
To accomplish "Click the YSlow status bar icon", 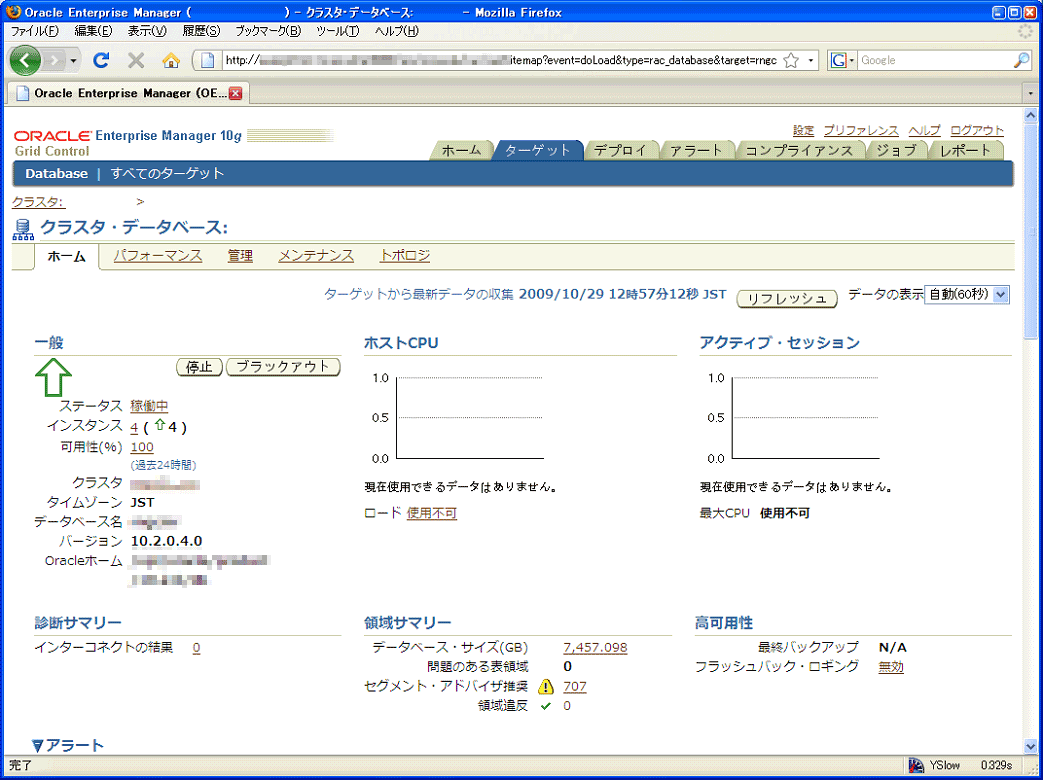I will 918,765.
